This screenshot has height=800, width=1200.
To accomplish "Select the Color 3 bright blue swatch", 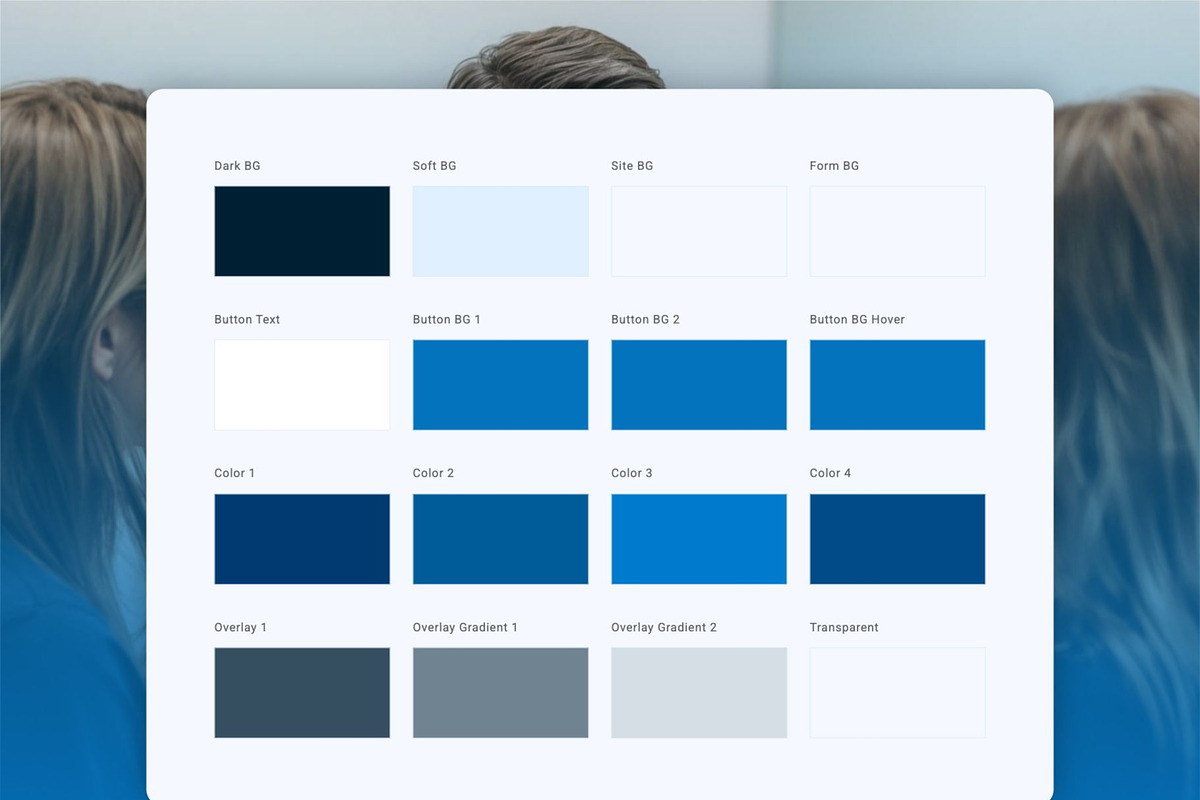I will click(x=699, y=539).
